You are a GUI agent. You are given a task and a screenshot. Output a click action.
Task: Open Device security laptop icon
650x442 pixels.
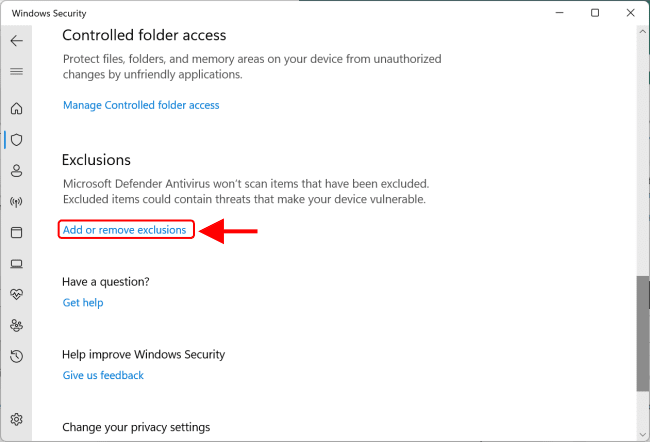coord(16,264)
